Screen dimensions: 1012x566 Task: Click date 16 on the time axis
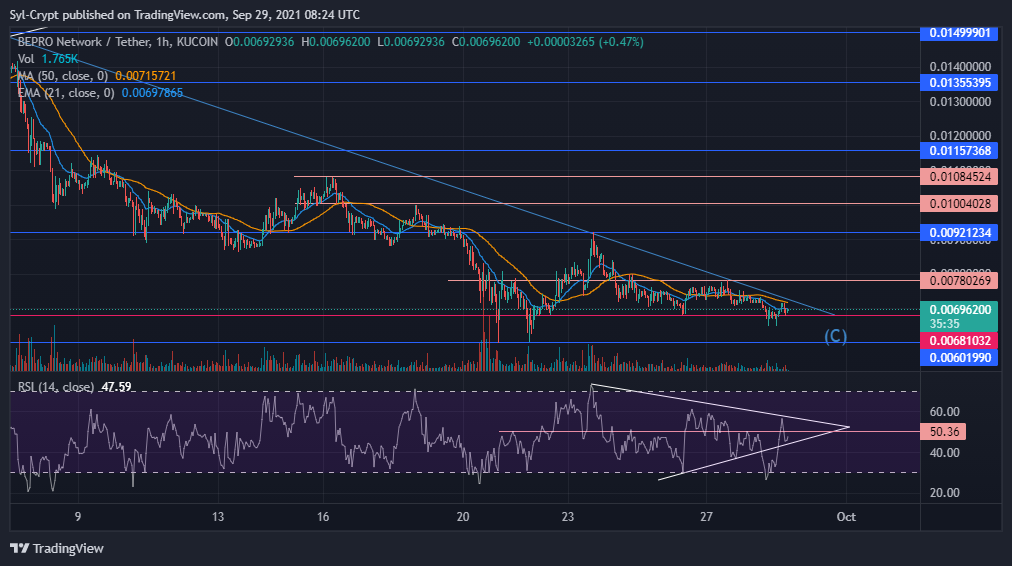click(x=323, y=517)
